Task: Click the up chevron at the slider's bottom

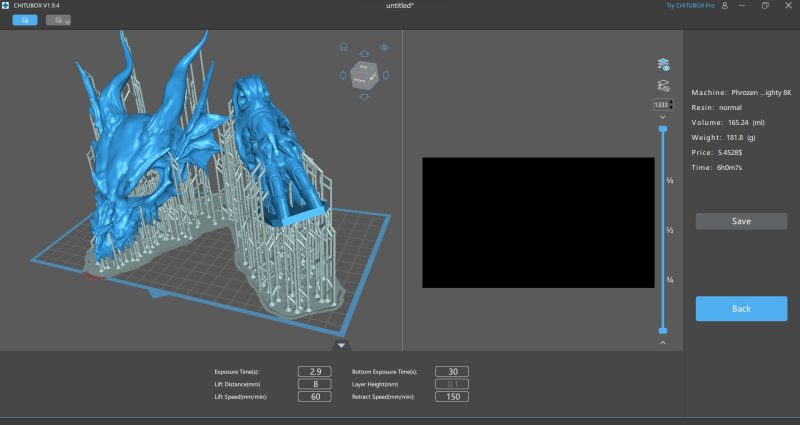Action: (662, 343)
